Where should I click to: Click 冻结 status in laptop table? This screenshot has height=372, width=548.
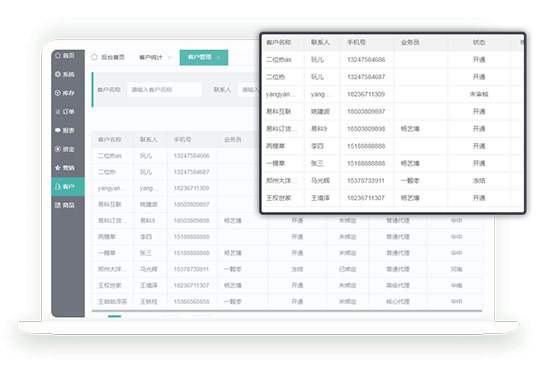(x=297, y=269)
